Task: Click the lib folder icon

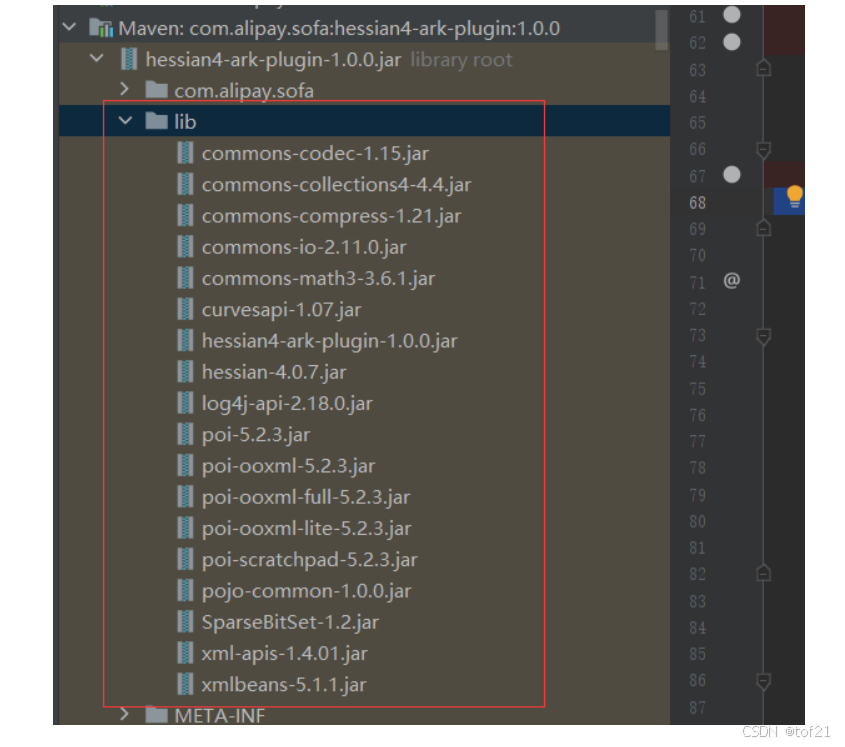Action: tap(156, 121)
